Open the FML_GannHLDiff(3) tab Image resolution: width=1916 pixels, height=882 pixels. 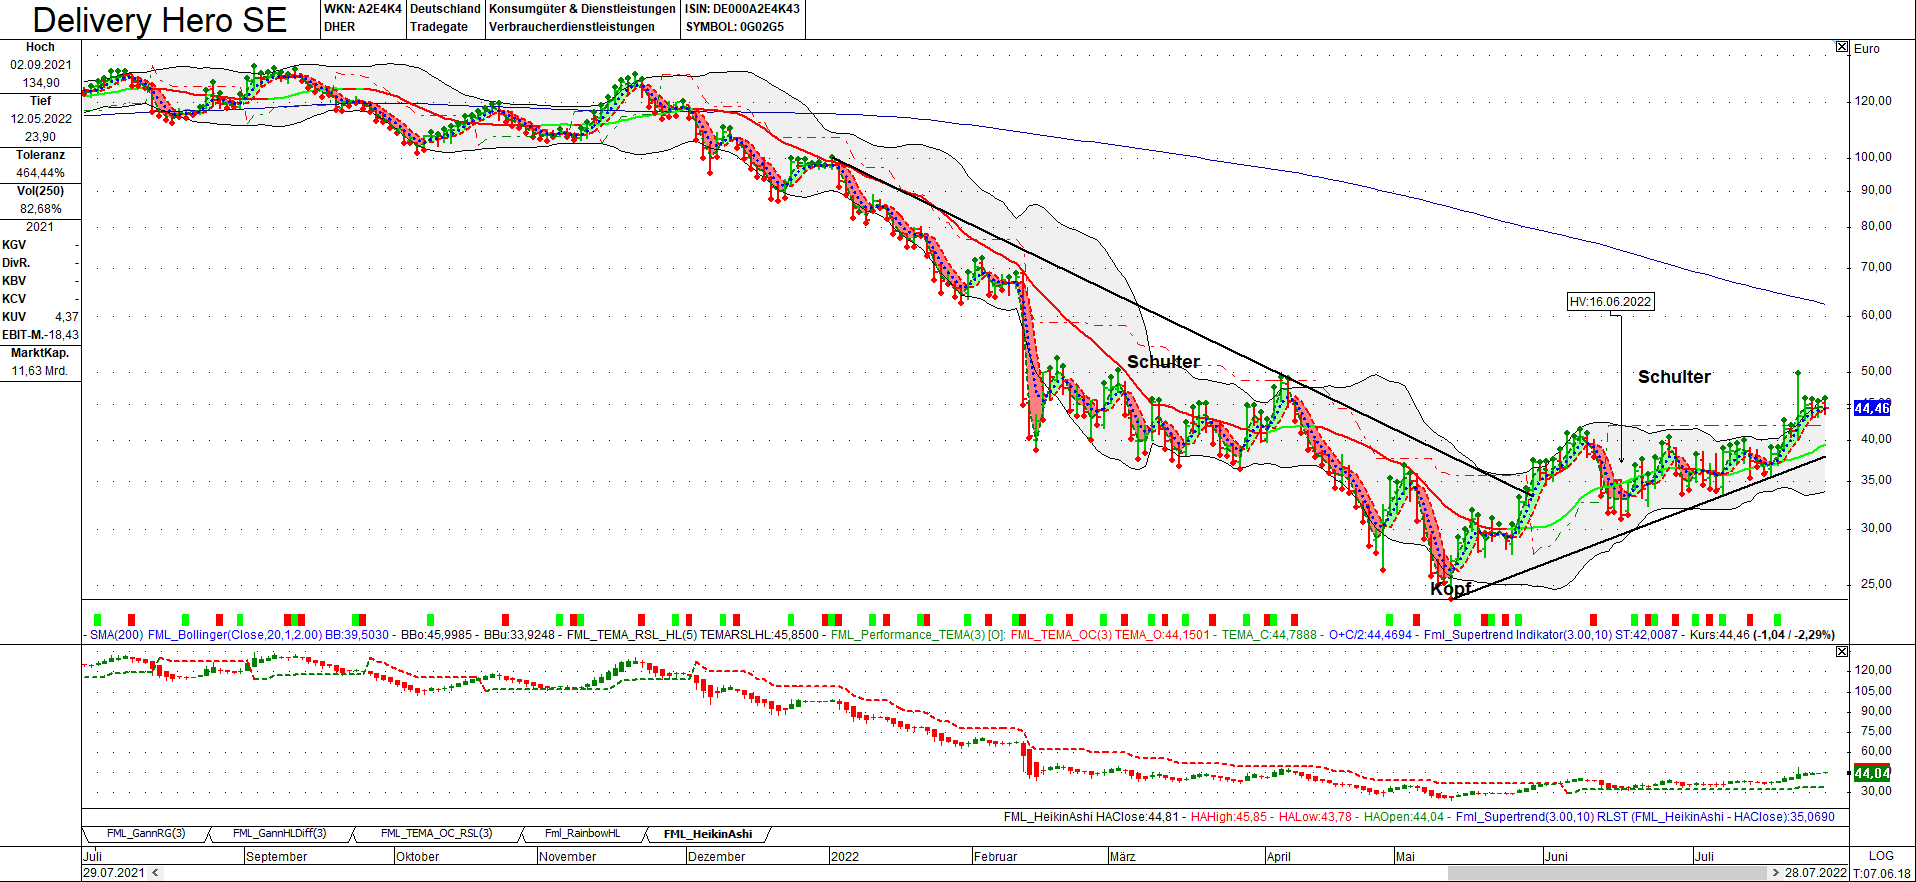point(279,834)
